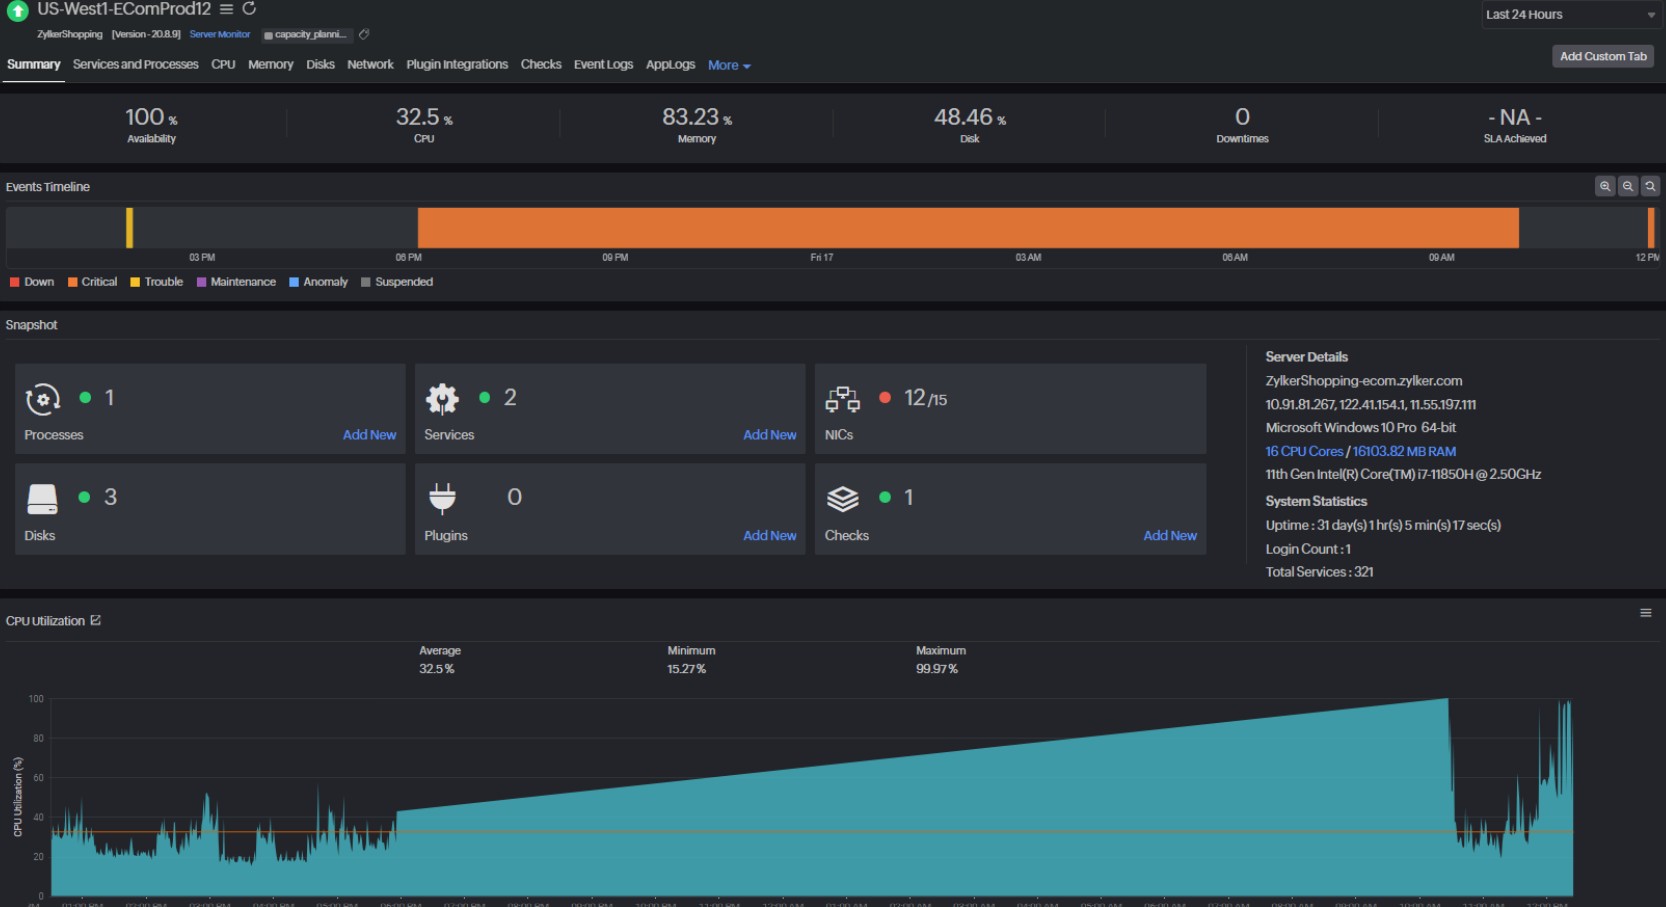Image resolution: width=1666 pixels, height=907 pixels.
Task: Open the Services and Processes tab
Action: pyautogui.click(x=135, y=64)
